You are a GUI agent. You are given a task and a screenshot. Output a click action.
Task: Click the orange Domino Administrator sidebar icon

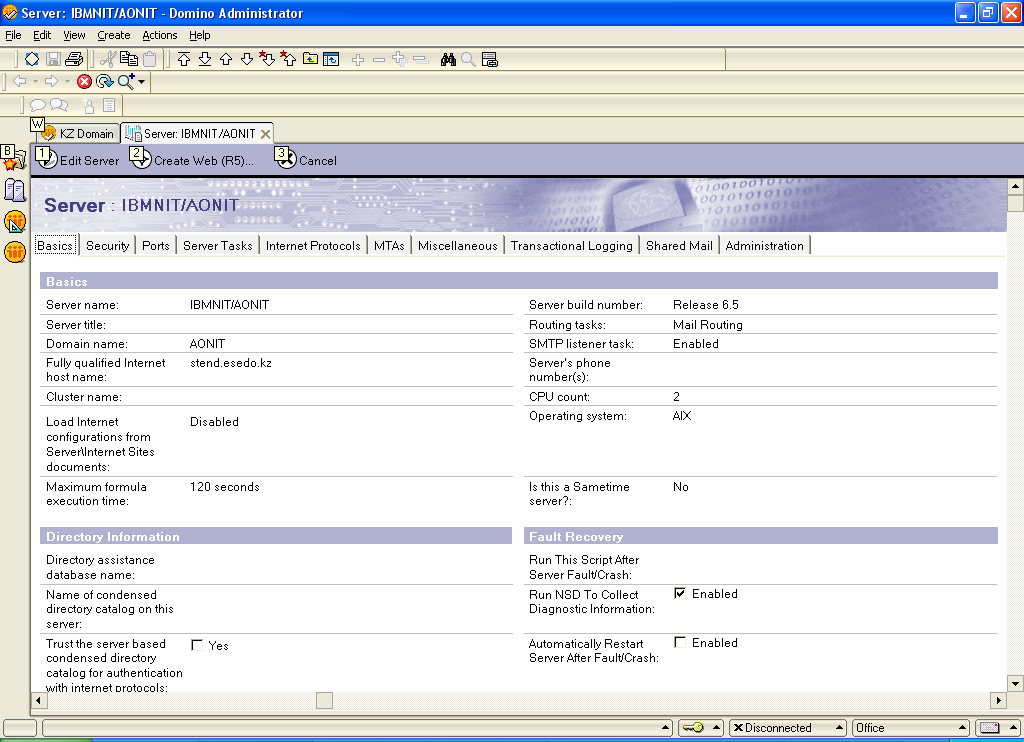15,251
